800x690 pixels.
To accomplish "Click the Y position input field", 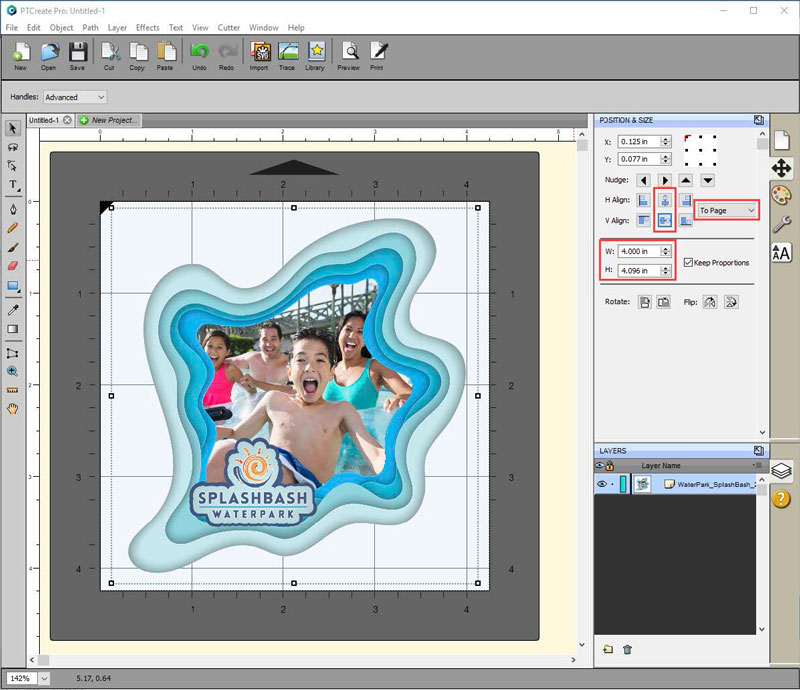I will pos(639,159).
